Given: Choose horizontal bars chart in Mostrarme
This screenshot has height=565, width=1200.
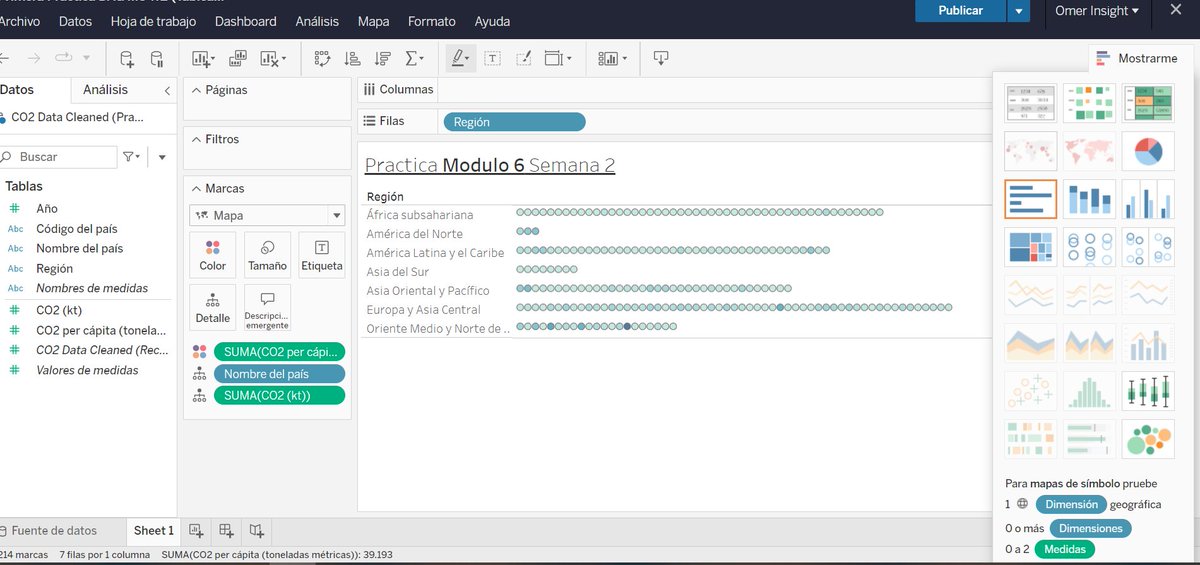Looking at the screenshot, I should coord(1031,199).
